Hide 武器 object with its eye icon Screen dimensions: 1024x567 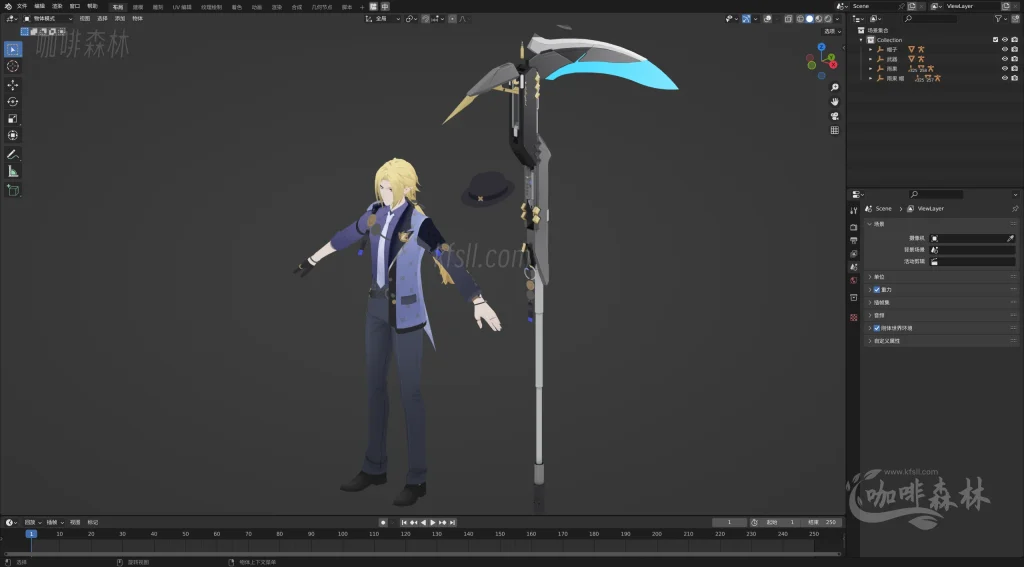click(1005, 59)
